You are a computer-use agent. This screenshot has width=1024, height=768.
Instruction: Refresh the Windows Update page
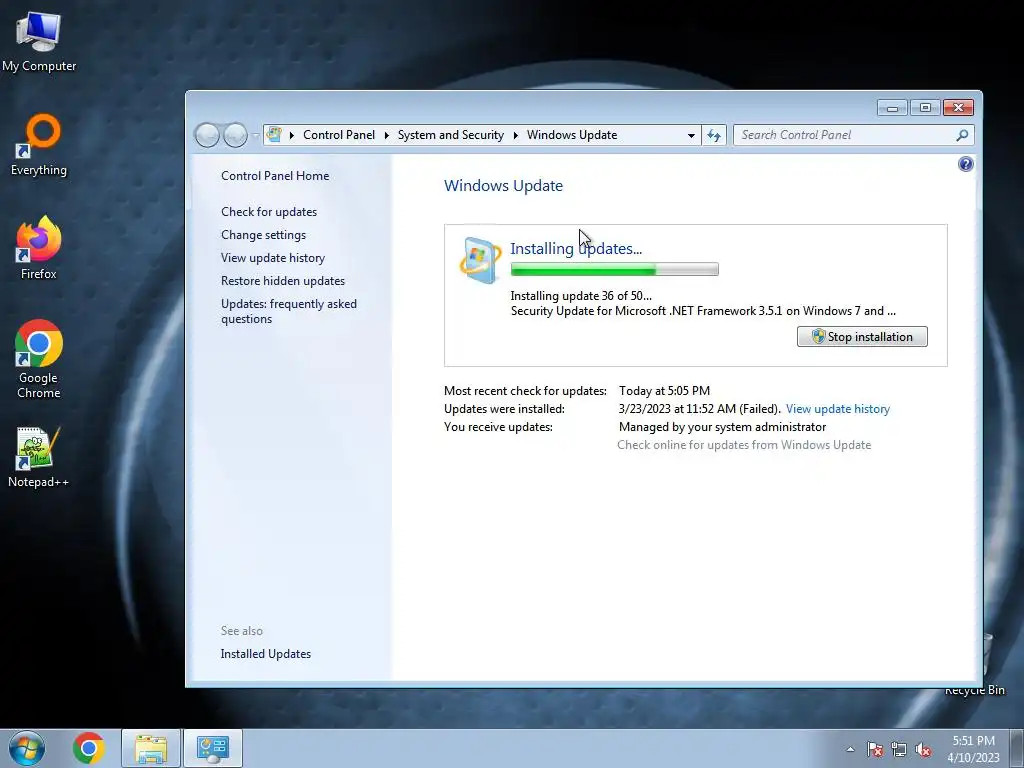pos(714,135)
